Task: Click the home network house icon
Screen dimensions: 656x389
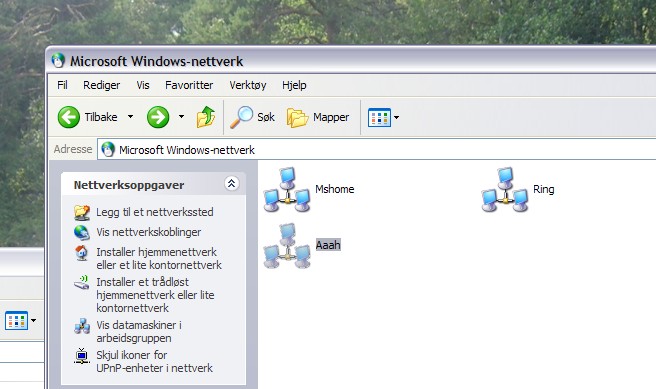Action: pos(82,253)
